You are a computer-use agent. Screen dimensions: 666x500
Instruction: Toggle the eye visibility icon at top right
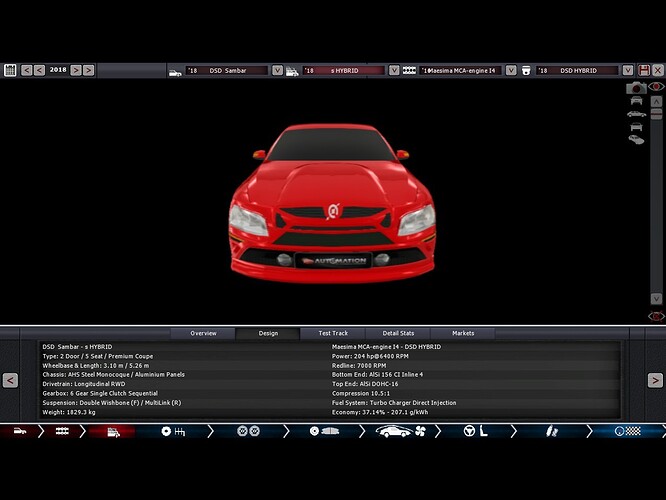[x=656, y=86]
